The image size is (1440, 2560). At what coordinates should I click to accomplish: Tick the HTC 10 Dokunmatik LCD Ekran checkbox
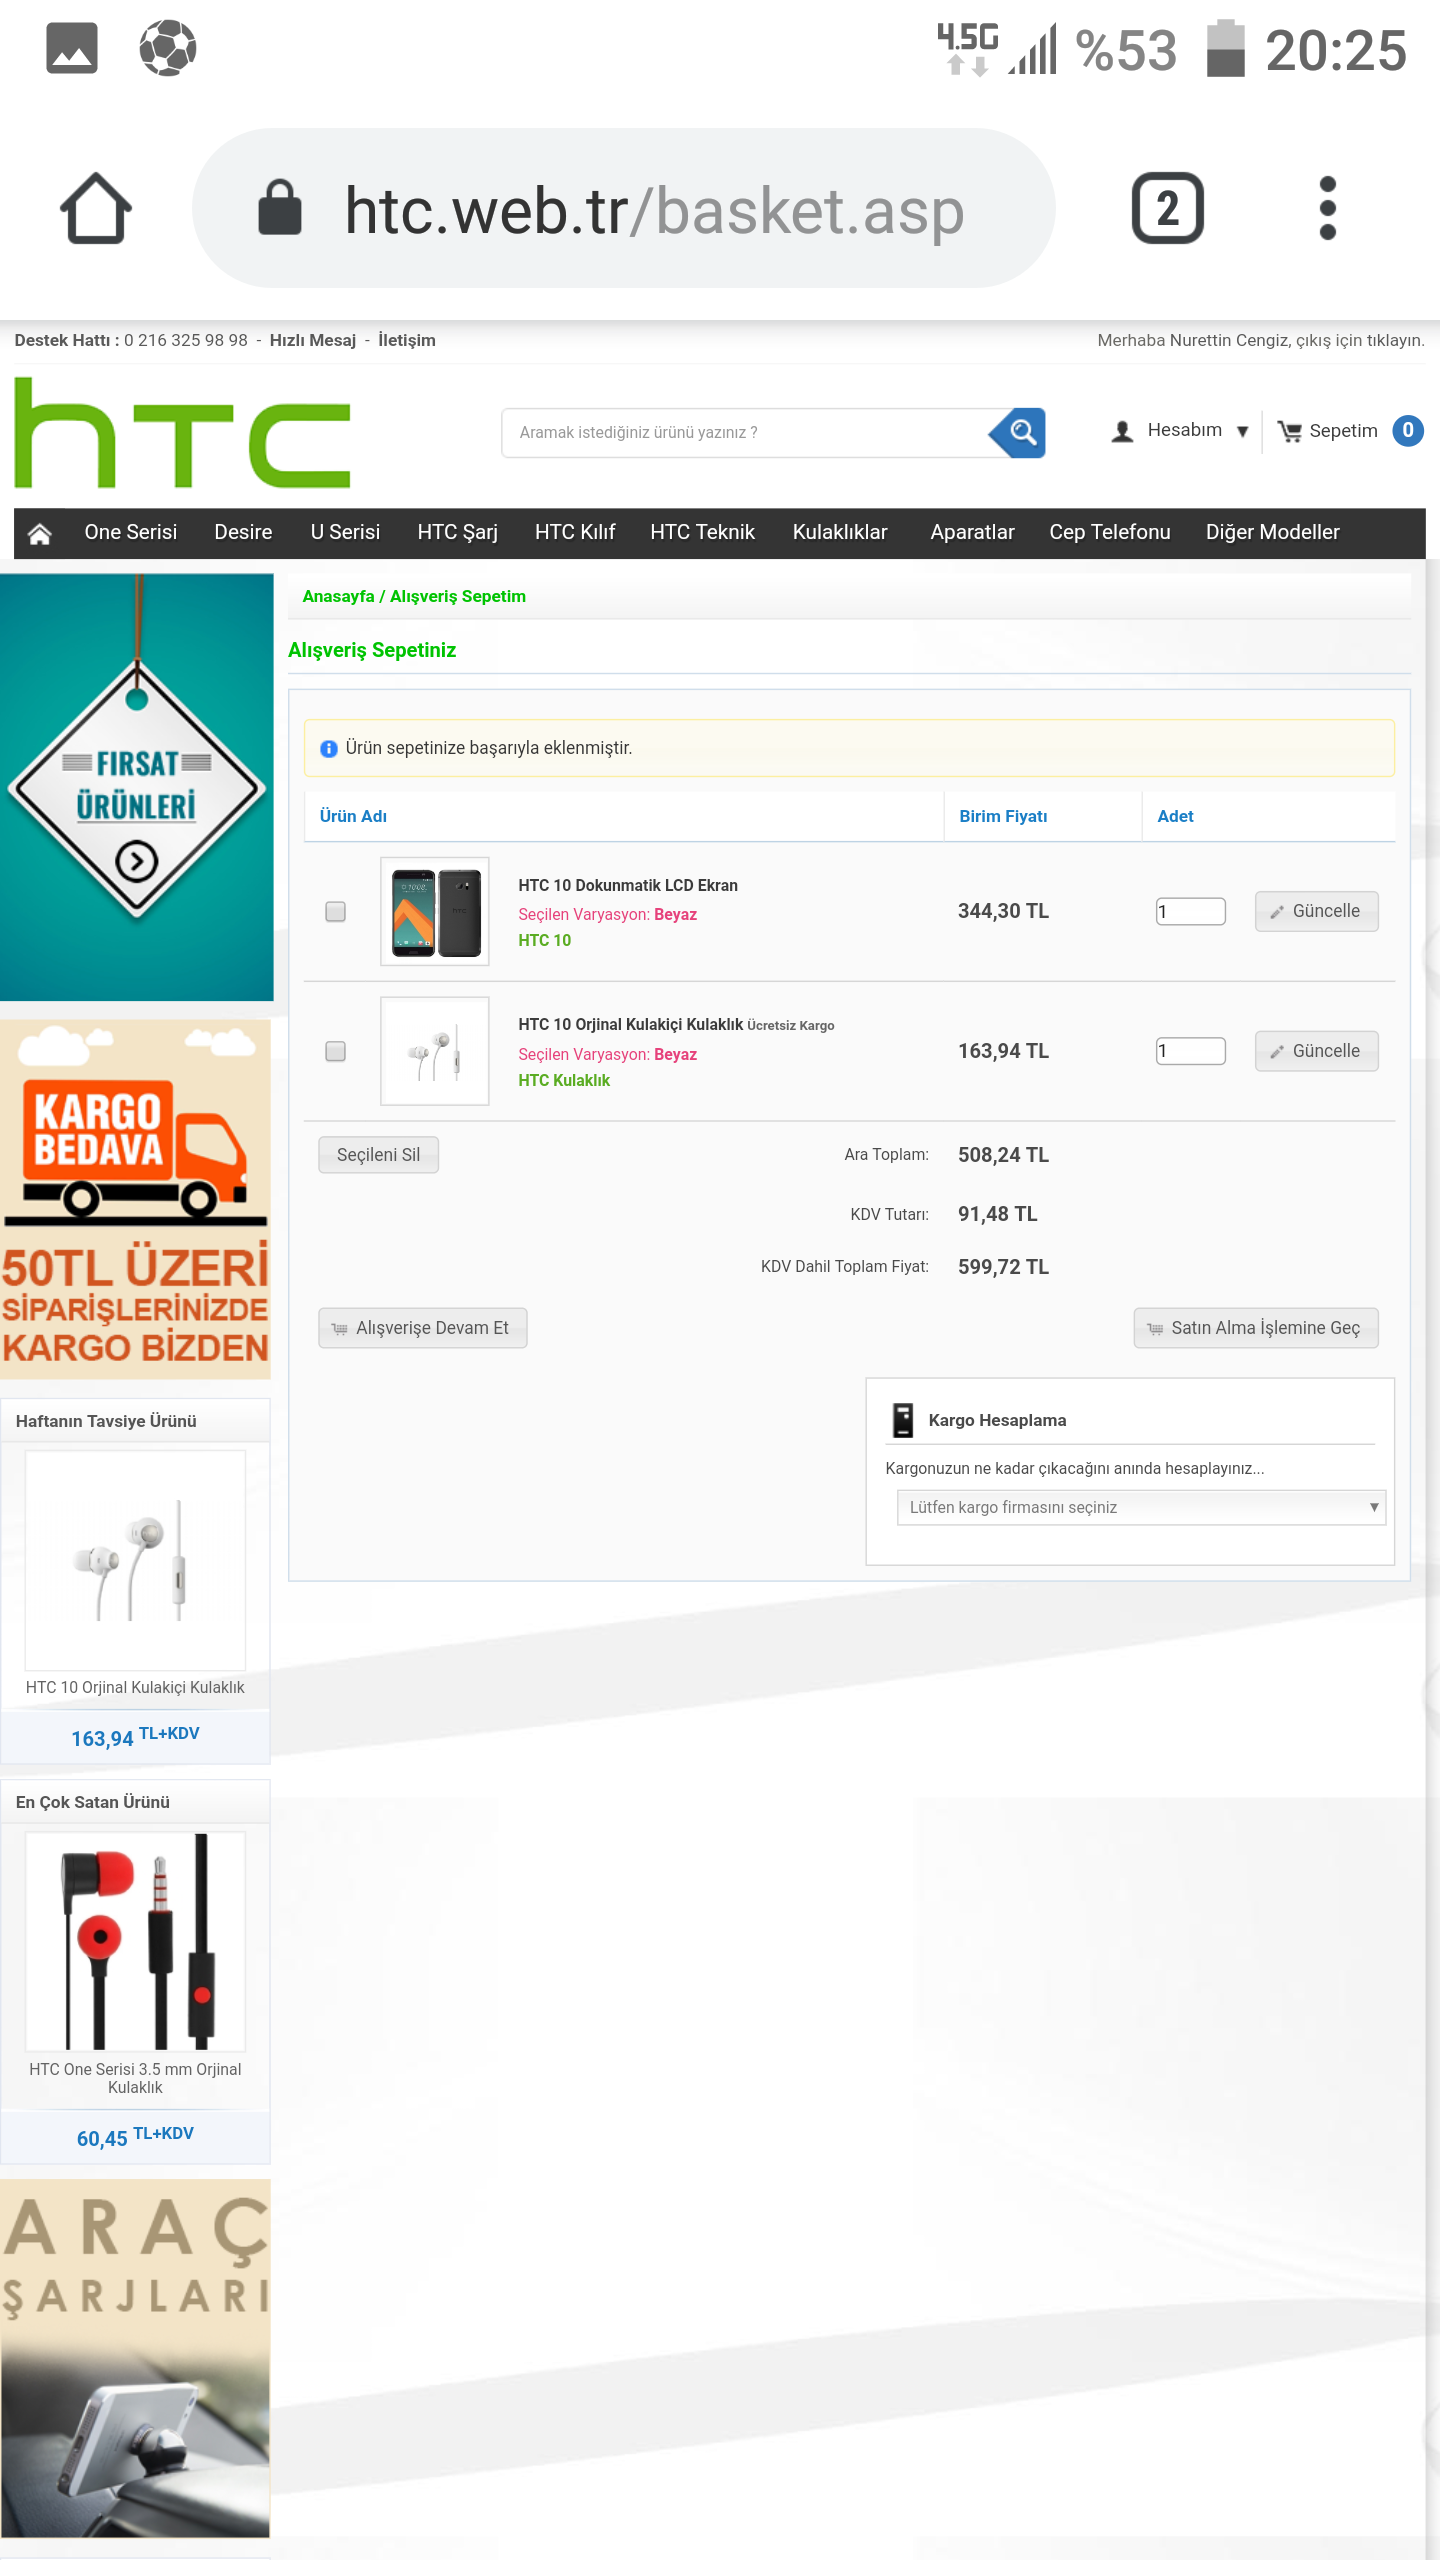335,911
